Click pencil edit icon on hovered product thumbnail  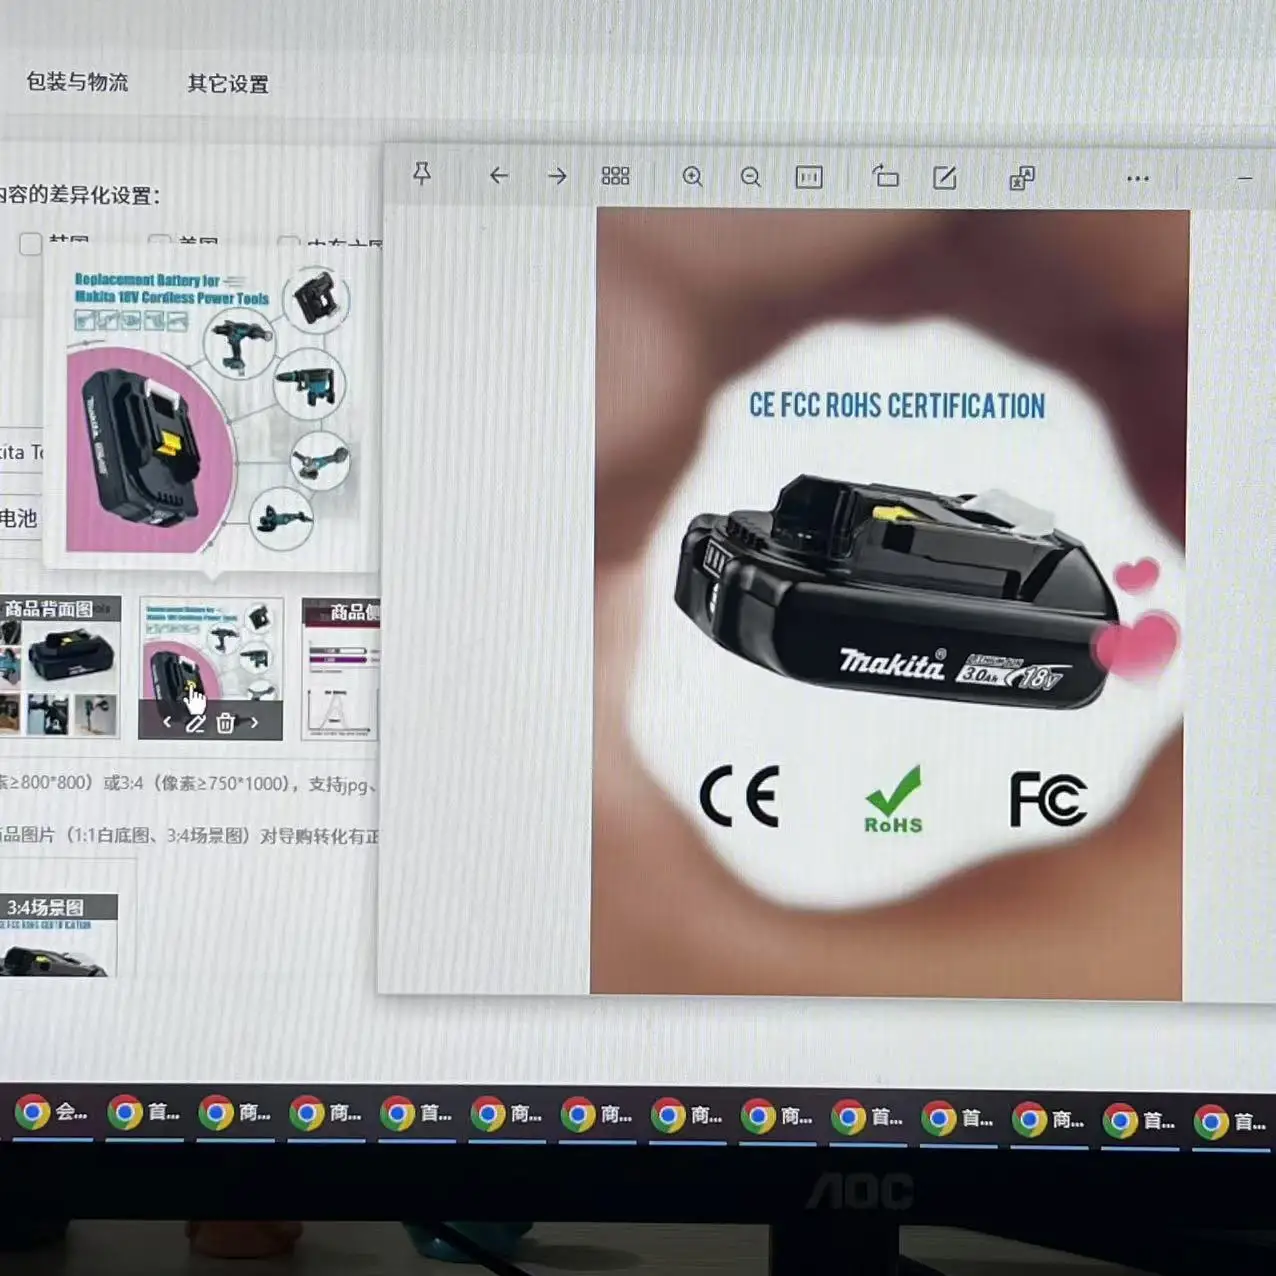click(195, 723)
